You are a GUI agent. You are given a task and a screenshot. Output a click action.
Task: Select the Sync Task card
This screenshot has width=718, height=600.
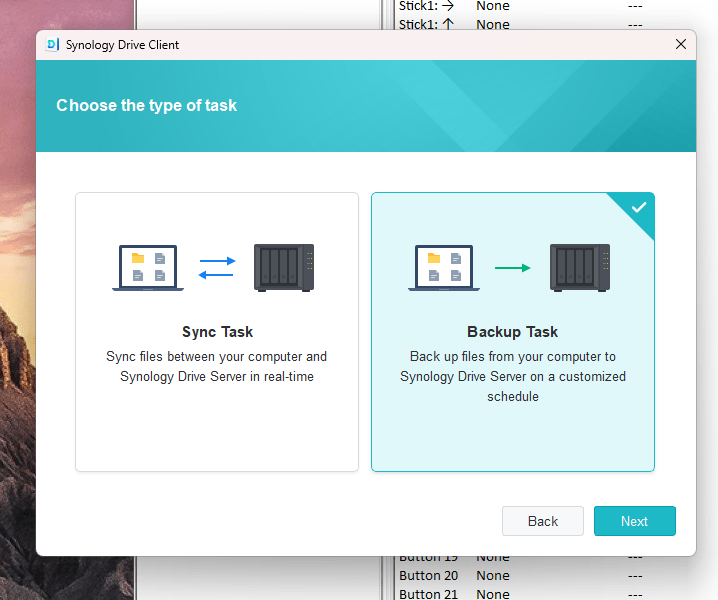click(x=217, y=332)
